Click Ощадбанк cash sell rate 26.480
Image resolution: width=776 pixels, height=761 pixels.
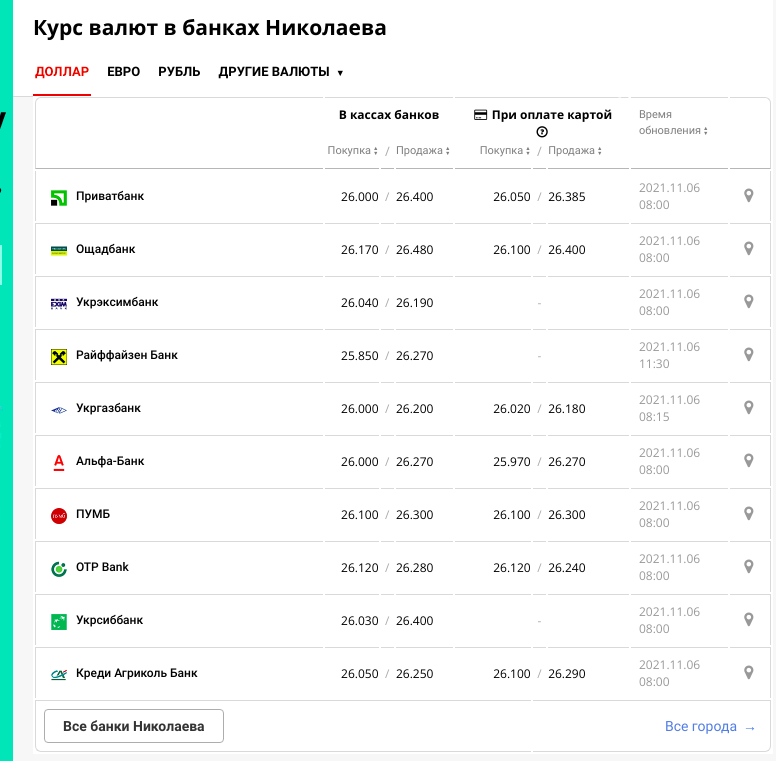(x=415, y=250)
